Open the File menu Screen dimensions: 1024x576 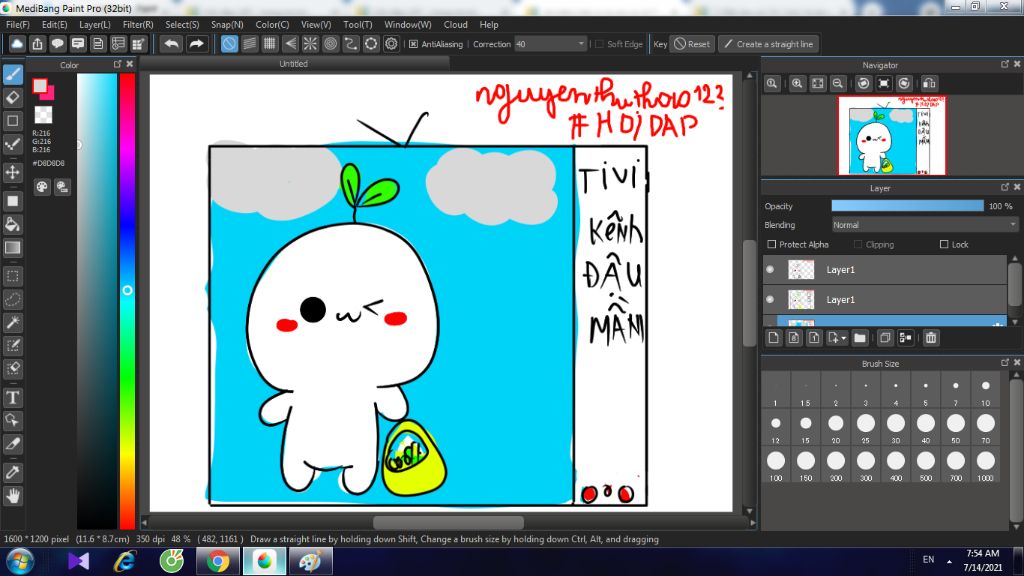18,24
